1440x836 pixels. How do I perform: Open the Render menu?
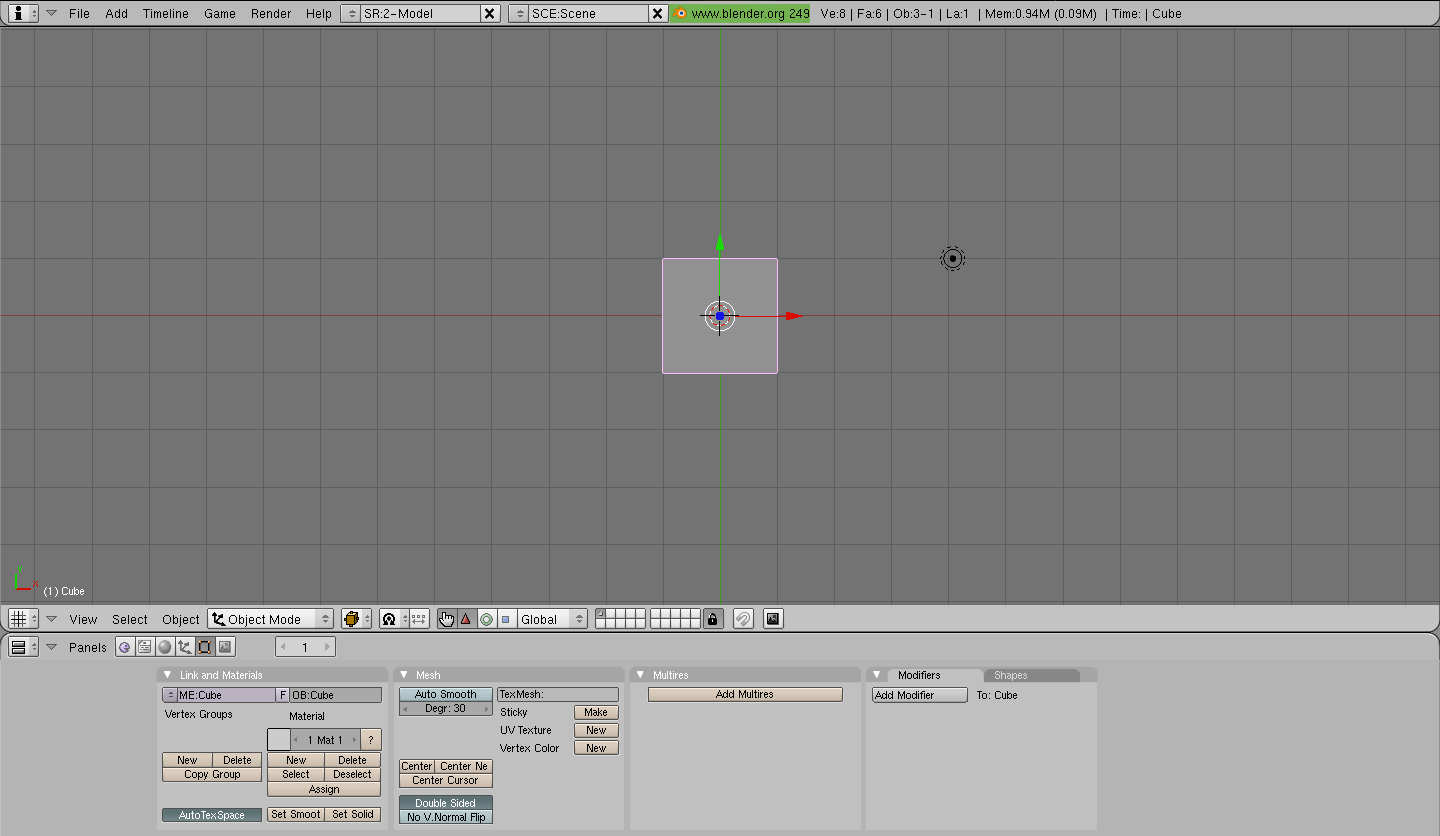(271, 14)
